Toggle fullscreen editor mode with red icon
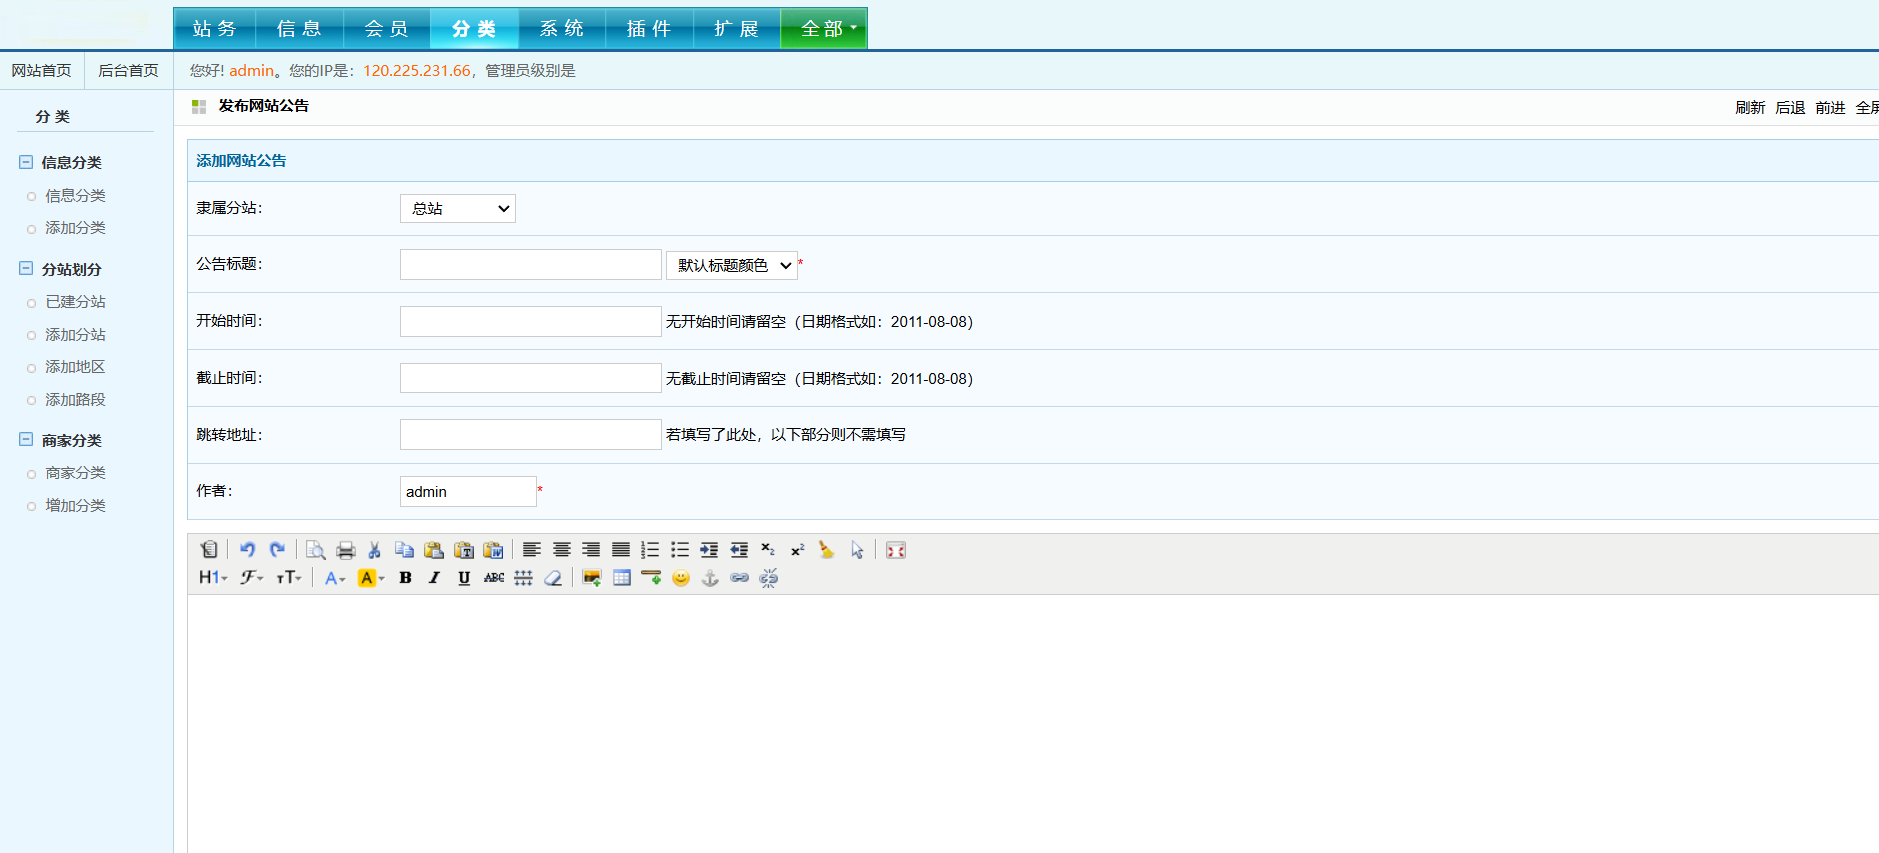1879x853 pixels. [x=896, y=550]
